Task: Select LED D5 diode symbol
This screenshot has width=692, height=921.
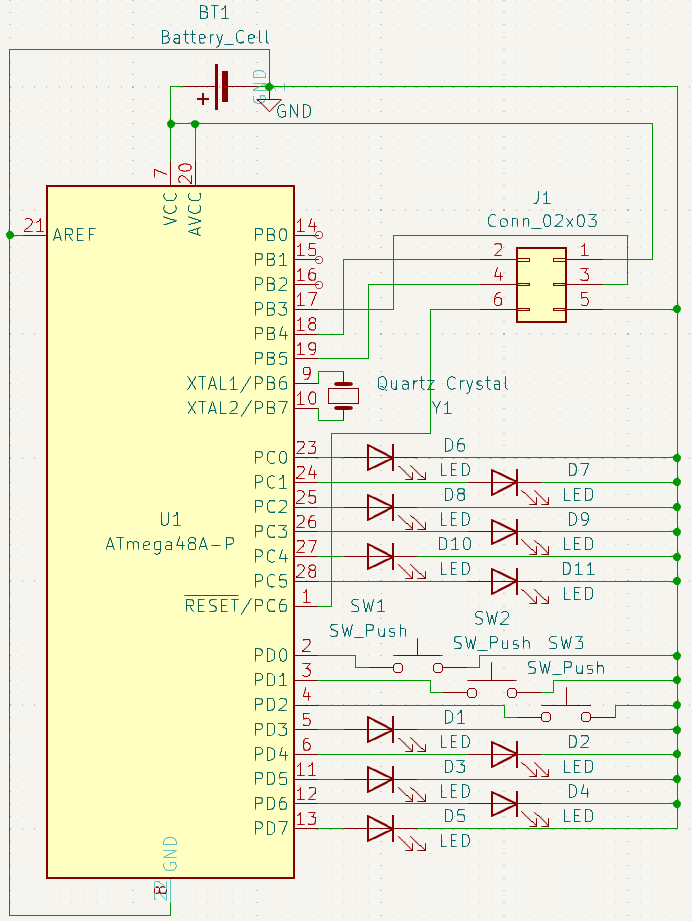Action: click(381, 829)
